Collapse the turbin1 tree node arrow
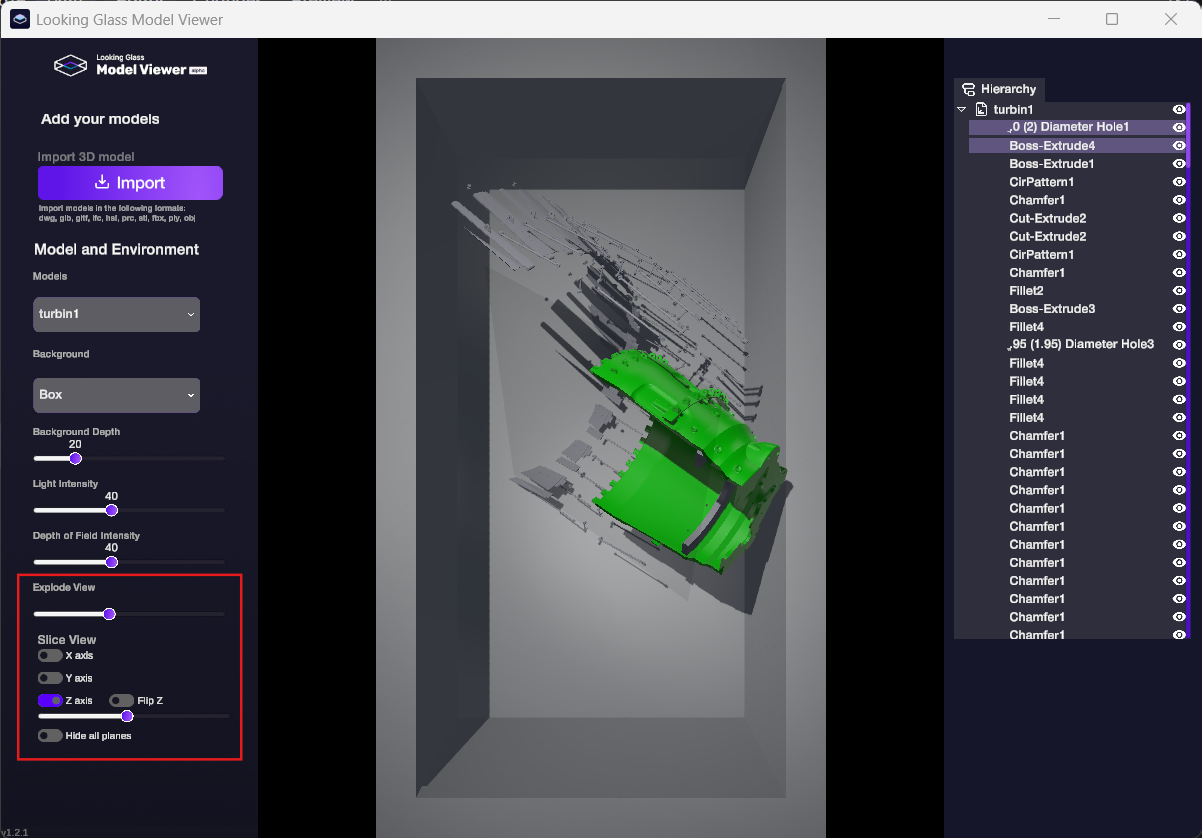The height and width of the screenshot is (838, 1202). (962, 109)
